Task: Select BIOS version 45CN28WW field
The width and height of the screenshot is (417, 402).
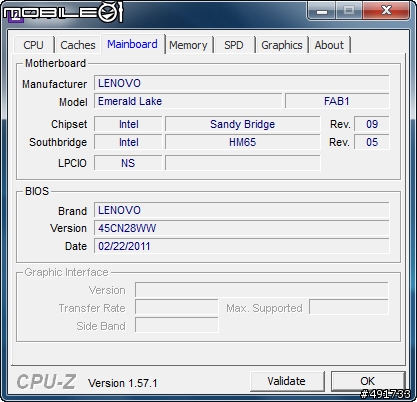Action: (242, 228)
